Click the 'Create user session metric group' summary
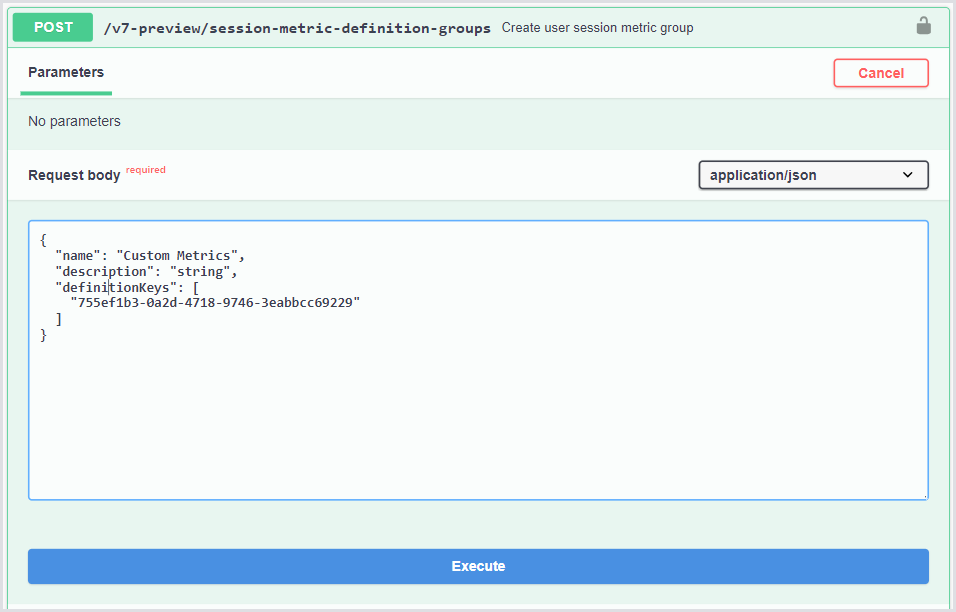956x612 pixels. [x=597, y=28]
